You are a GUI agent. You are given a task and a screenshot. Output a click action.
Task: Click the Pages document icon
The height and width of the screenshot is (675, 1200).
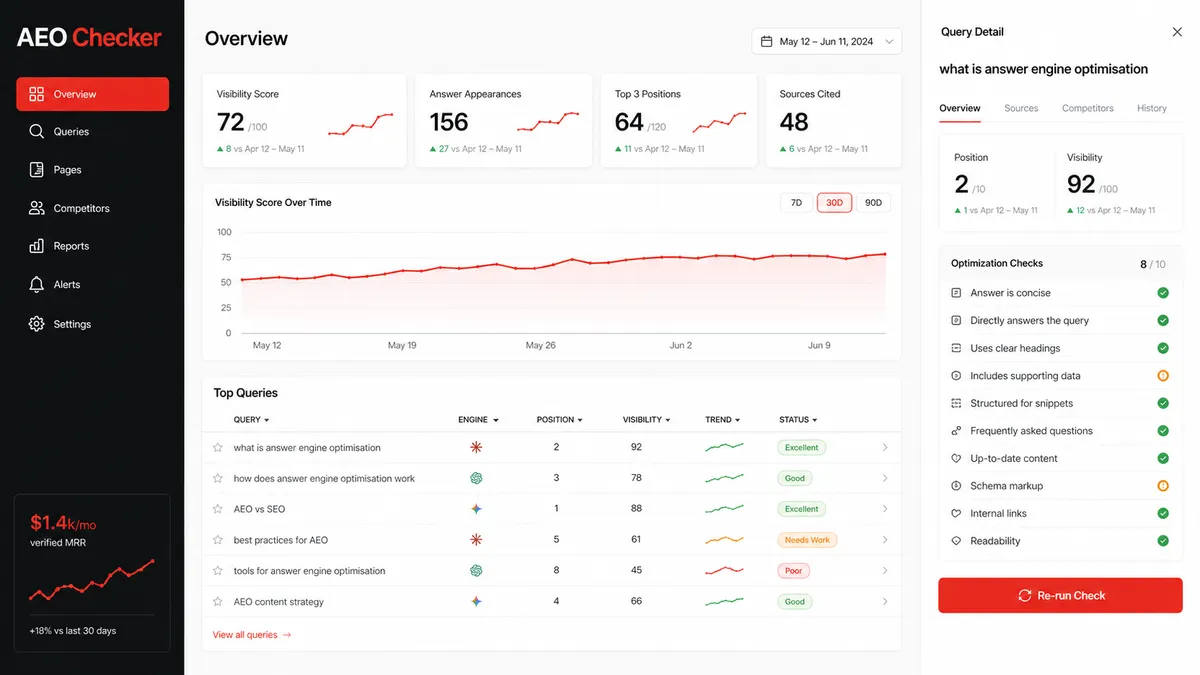point(37,170)
